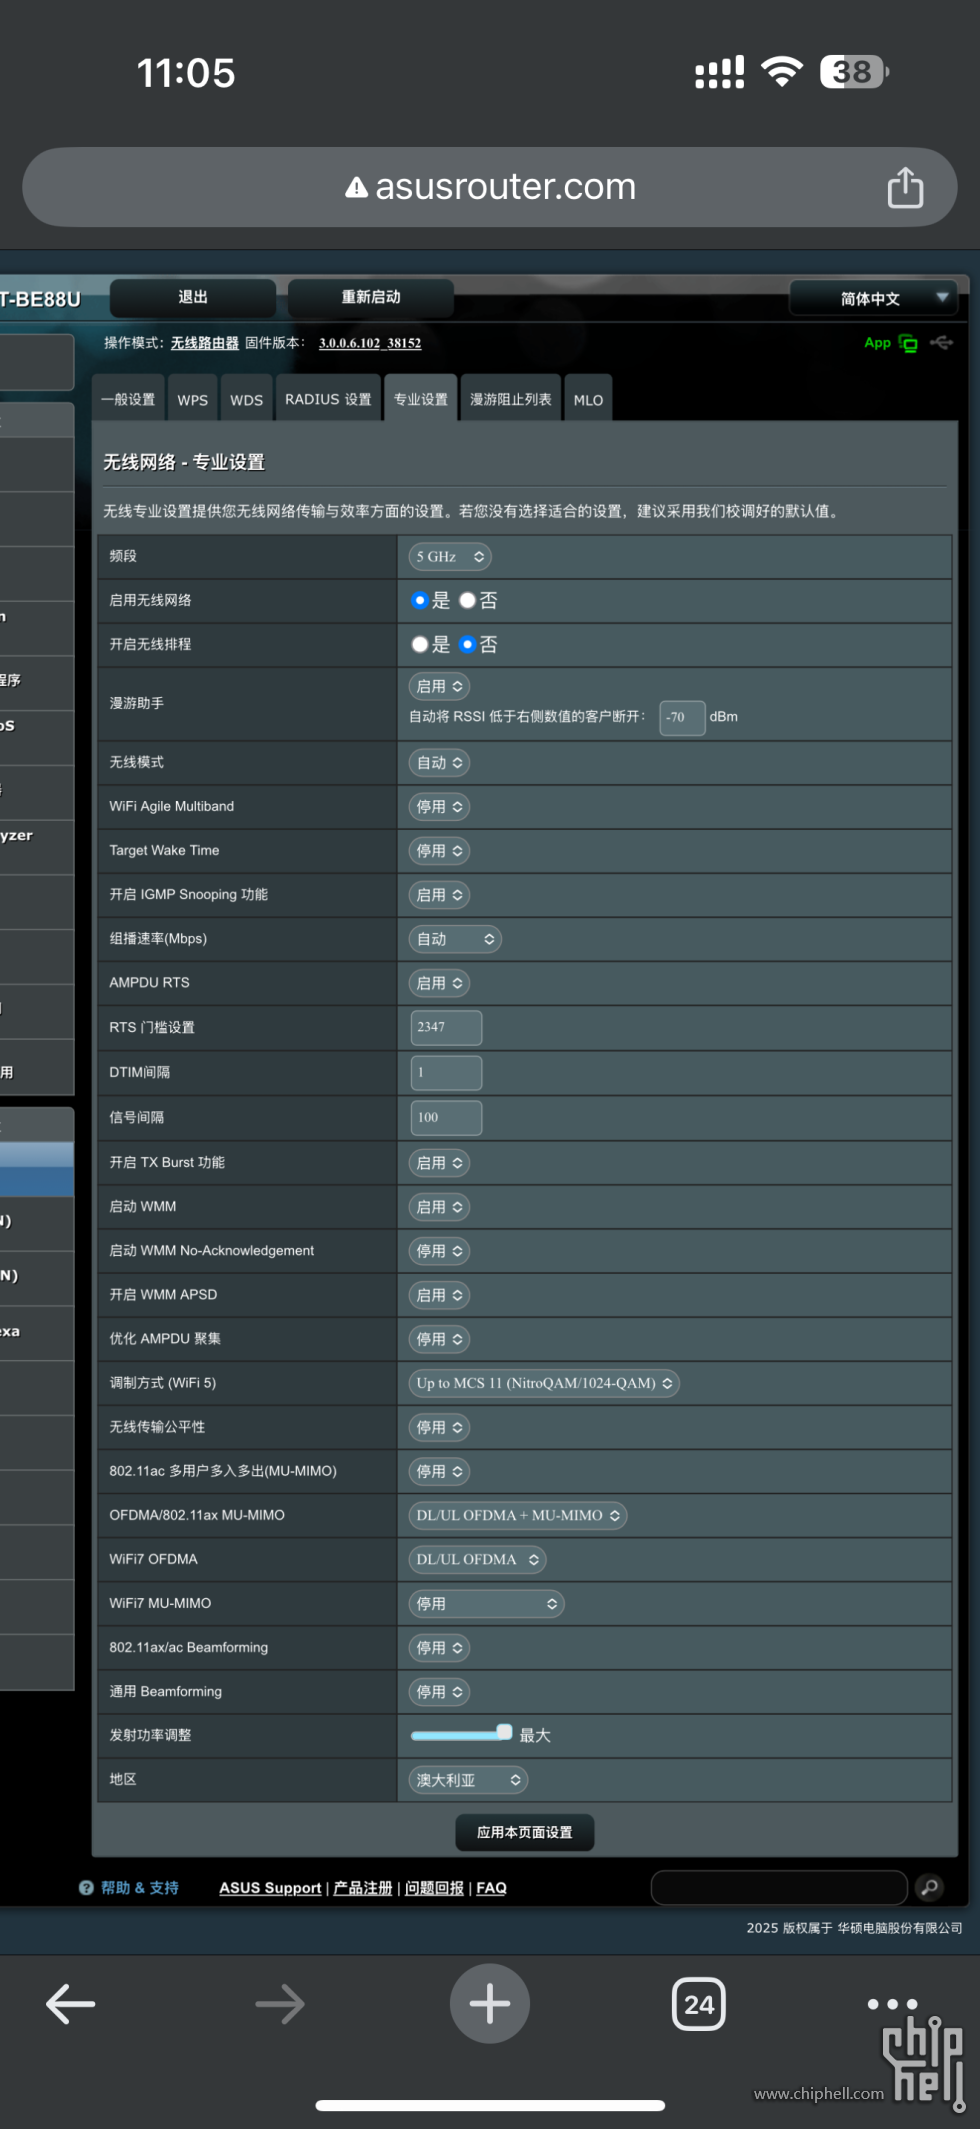Switch to the 漫游阻止列表 tab
Screen dimensions: 980x2129
[511, 399]
